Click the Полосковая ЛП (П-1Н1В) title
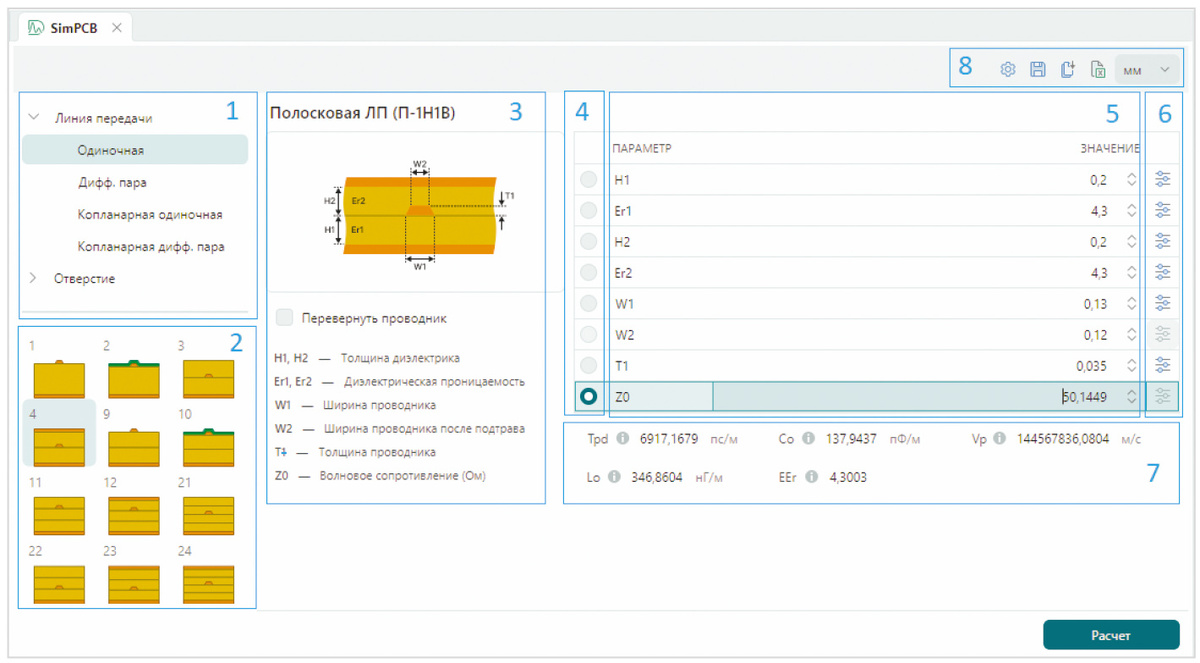The image size is (1200, 663). coord(363,113)
